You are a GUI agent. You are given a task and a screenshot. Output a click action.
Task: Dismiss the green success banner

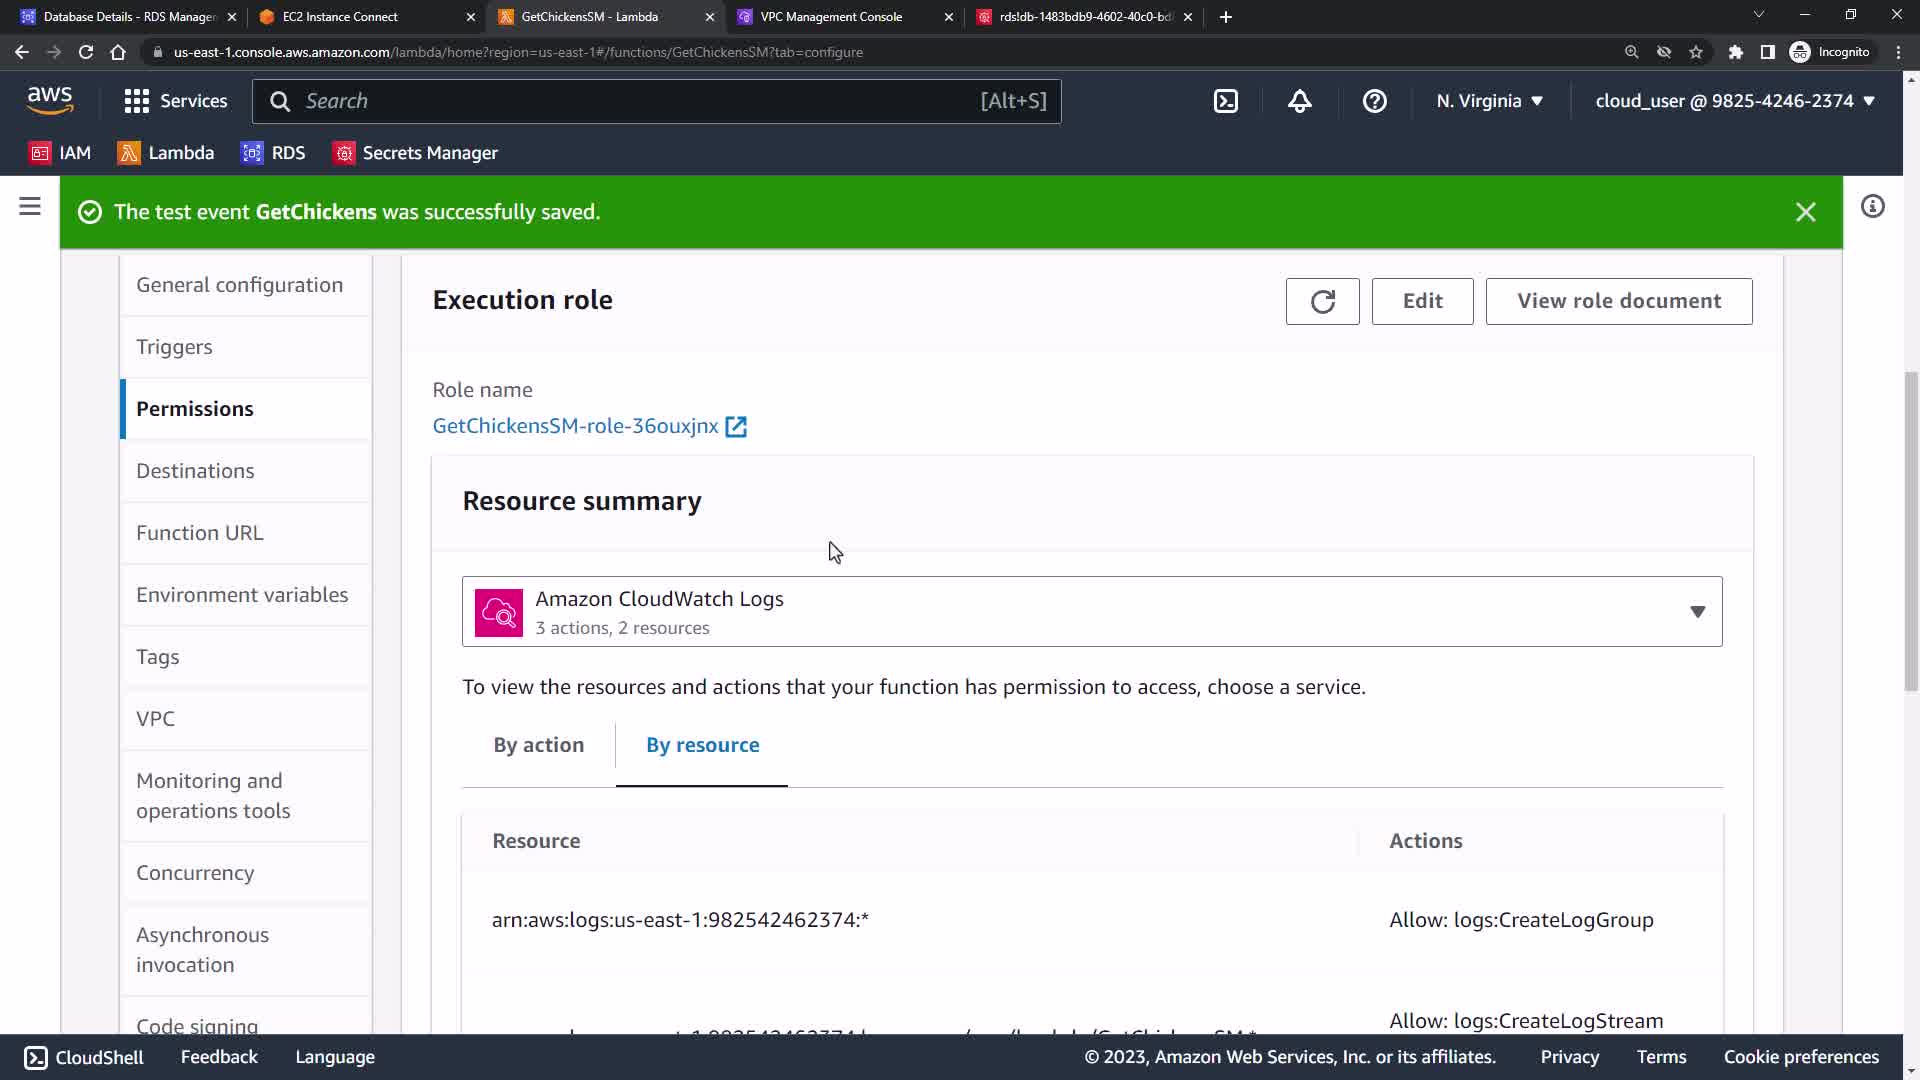(x=1805, y=212)
